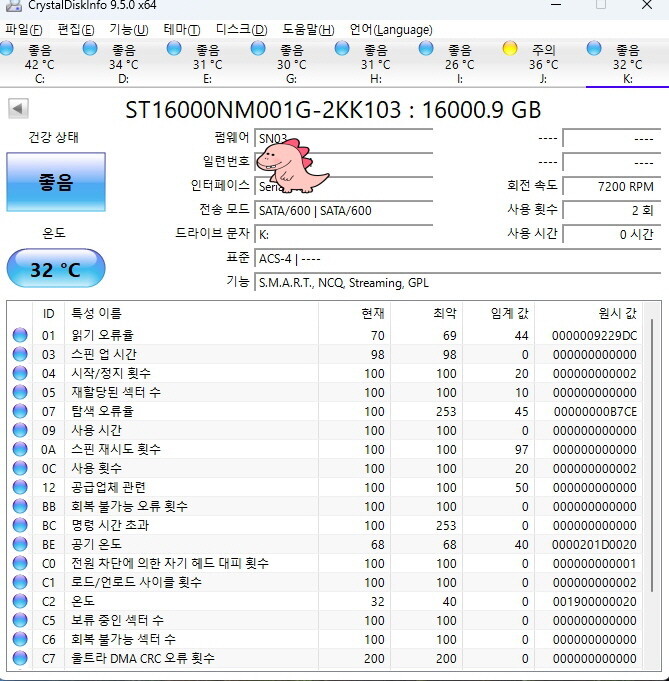Open the 파일(F) menu
This screenshot has height=681, width=669.
23,30
